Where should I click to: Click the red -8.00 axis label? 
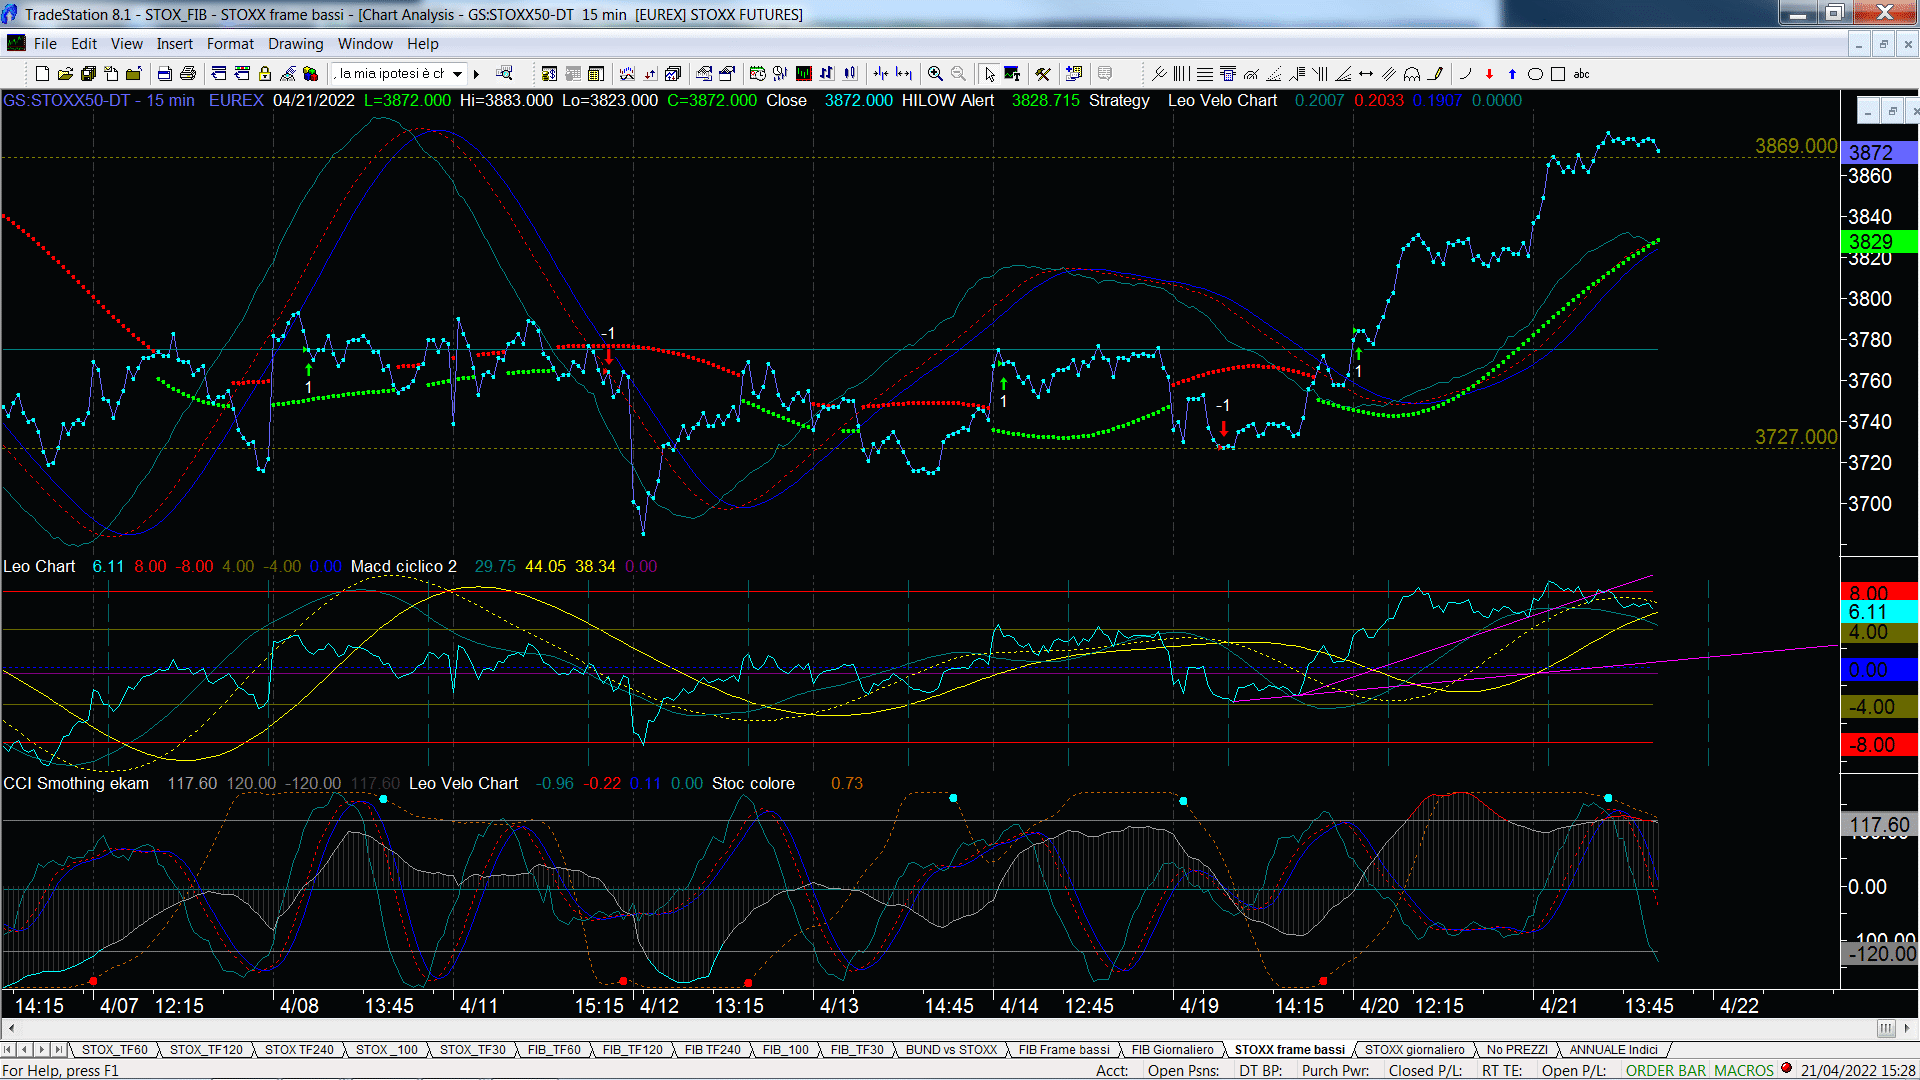(x=1878, y=744)
